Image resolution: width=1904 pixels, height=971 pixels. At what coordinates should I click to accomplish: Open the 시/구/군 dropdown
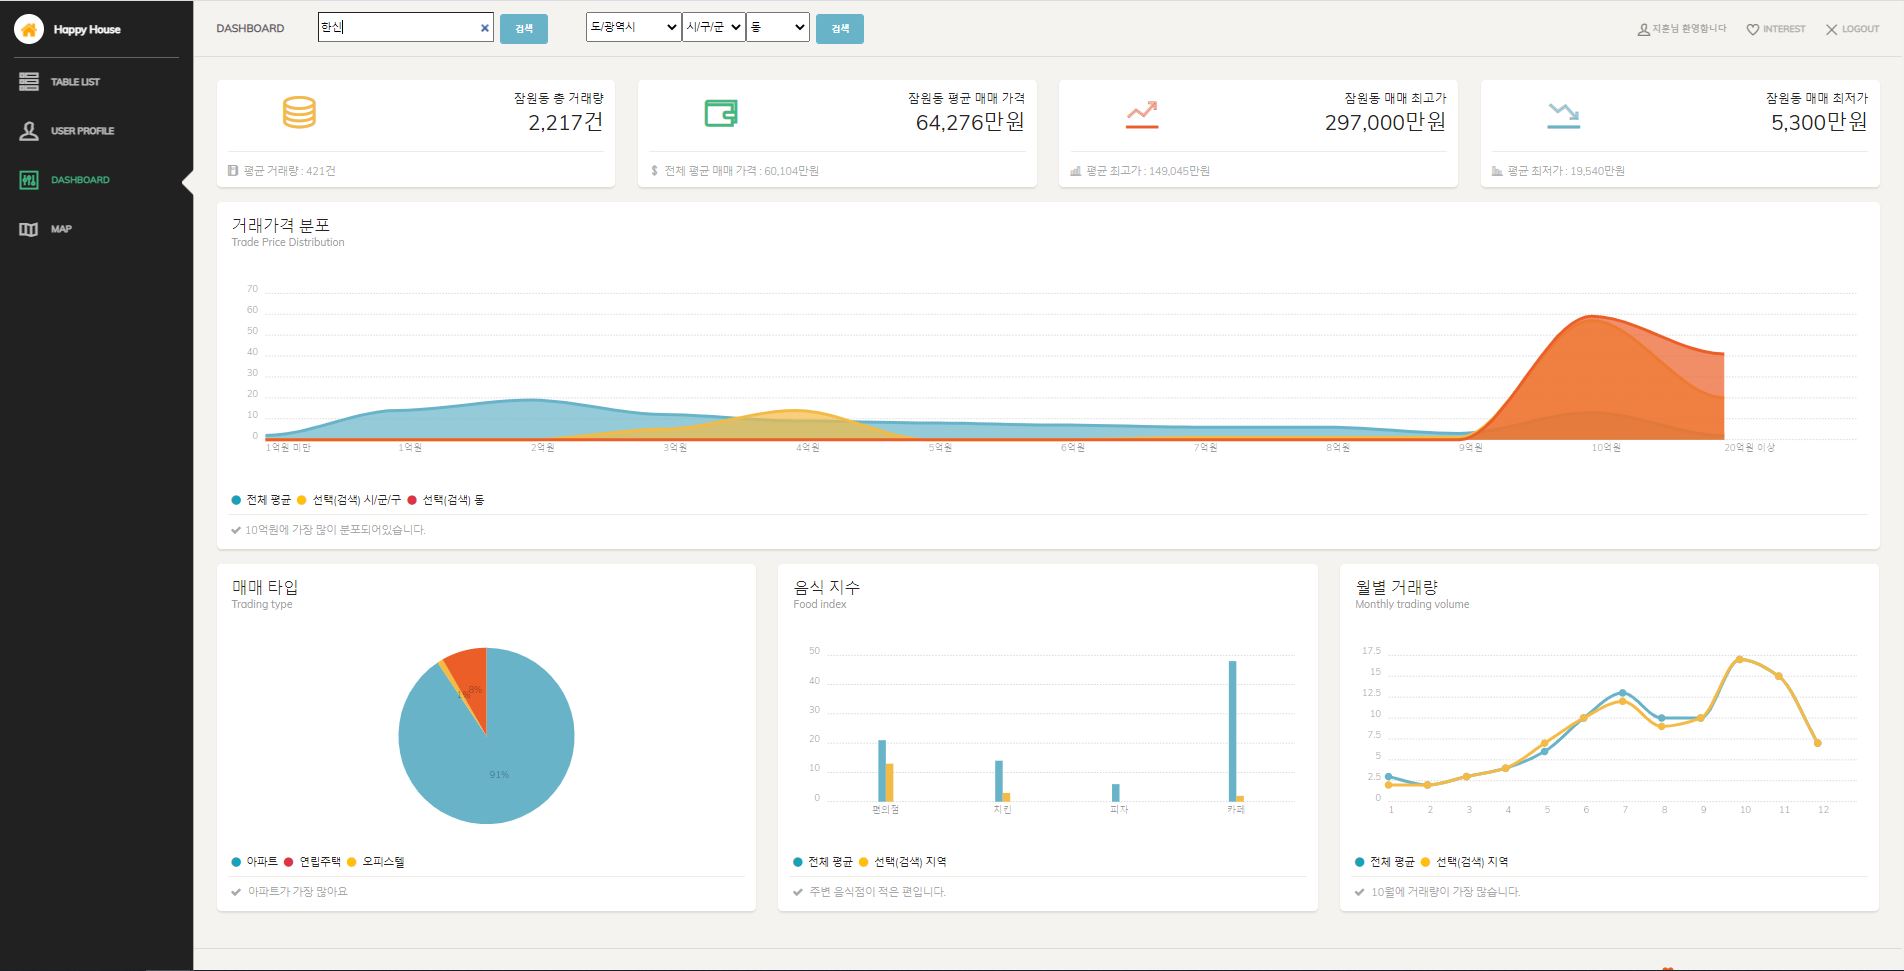tap(713, 28)
